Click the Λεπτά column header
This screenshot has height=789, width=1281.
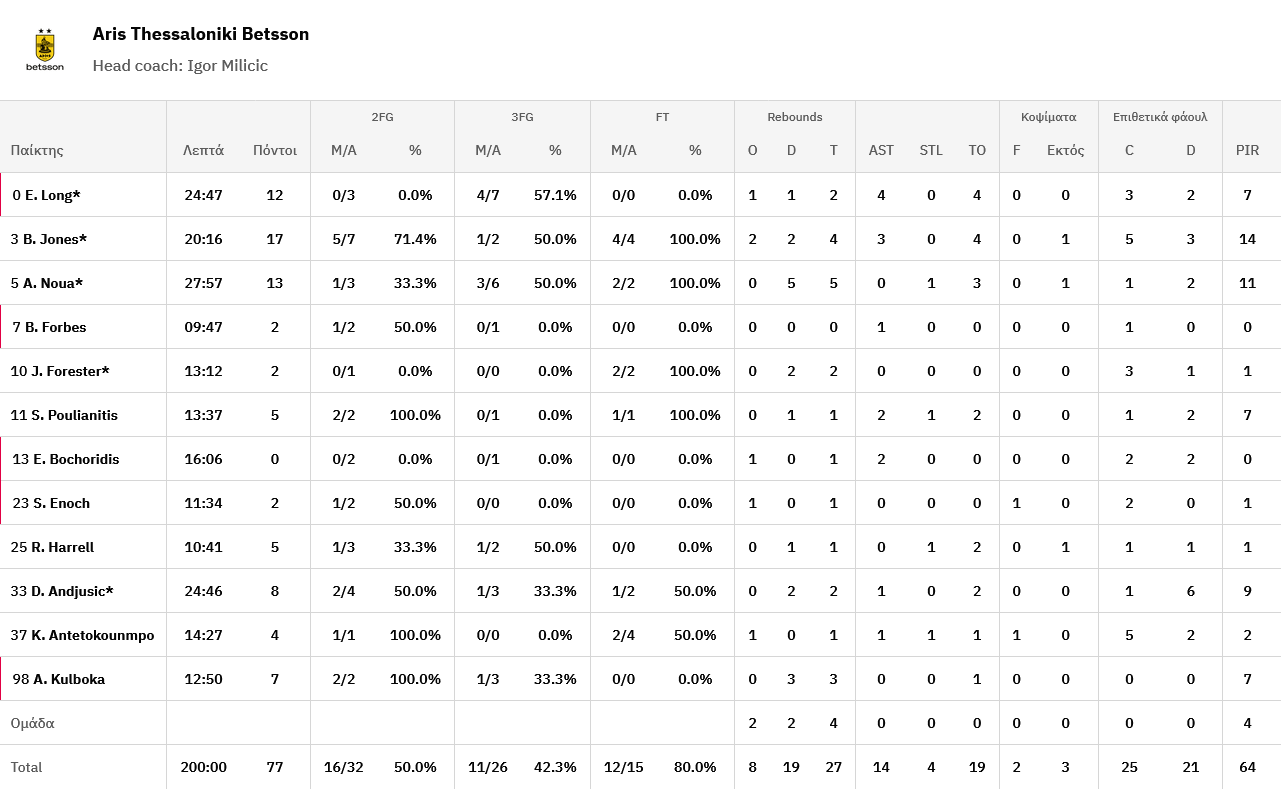point(203,150)
